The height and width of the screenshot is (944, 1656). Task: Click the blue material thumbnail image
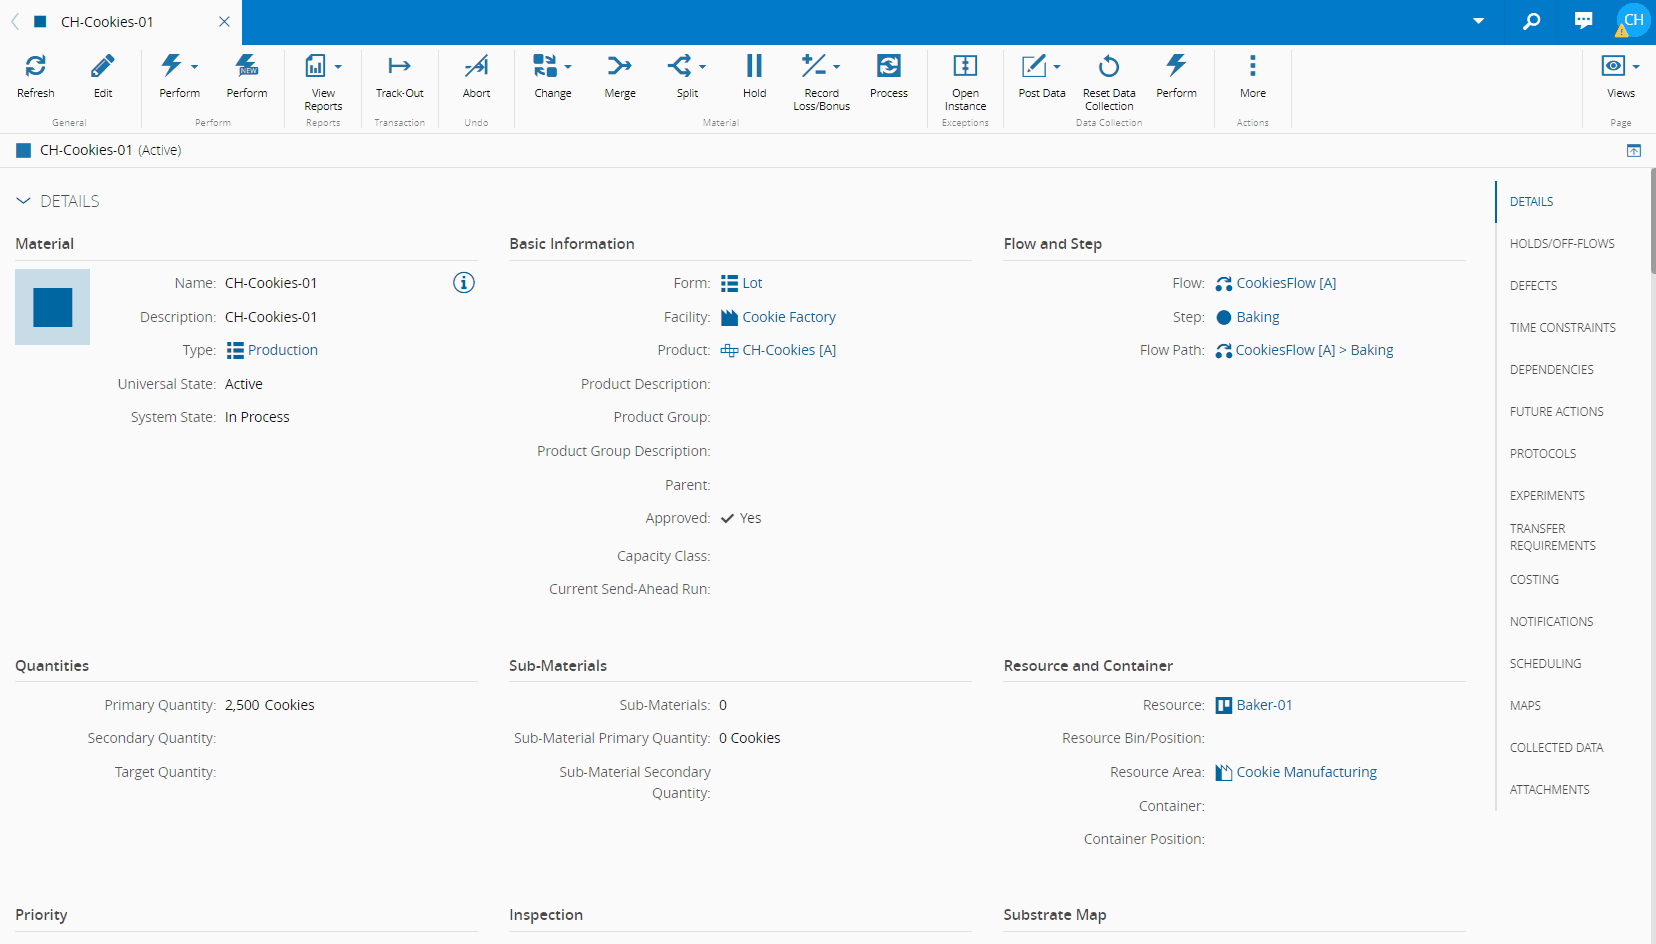(53, 307)
